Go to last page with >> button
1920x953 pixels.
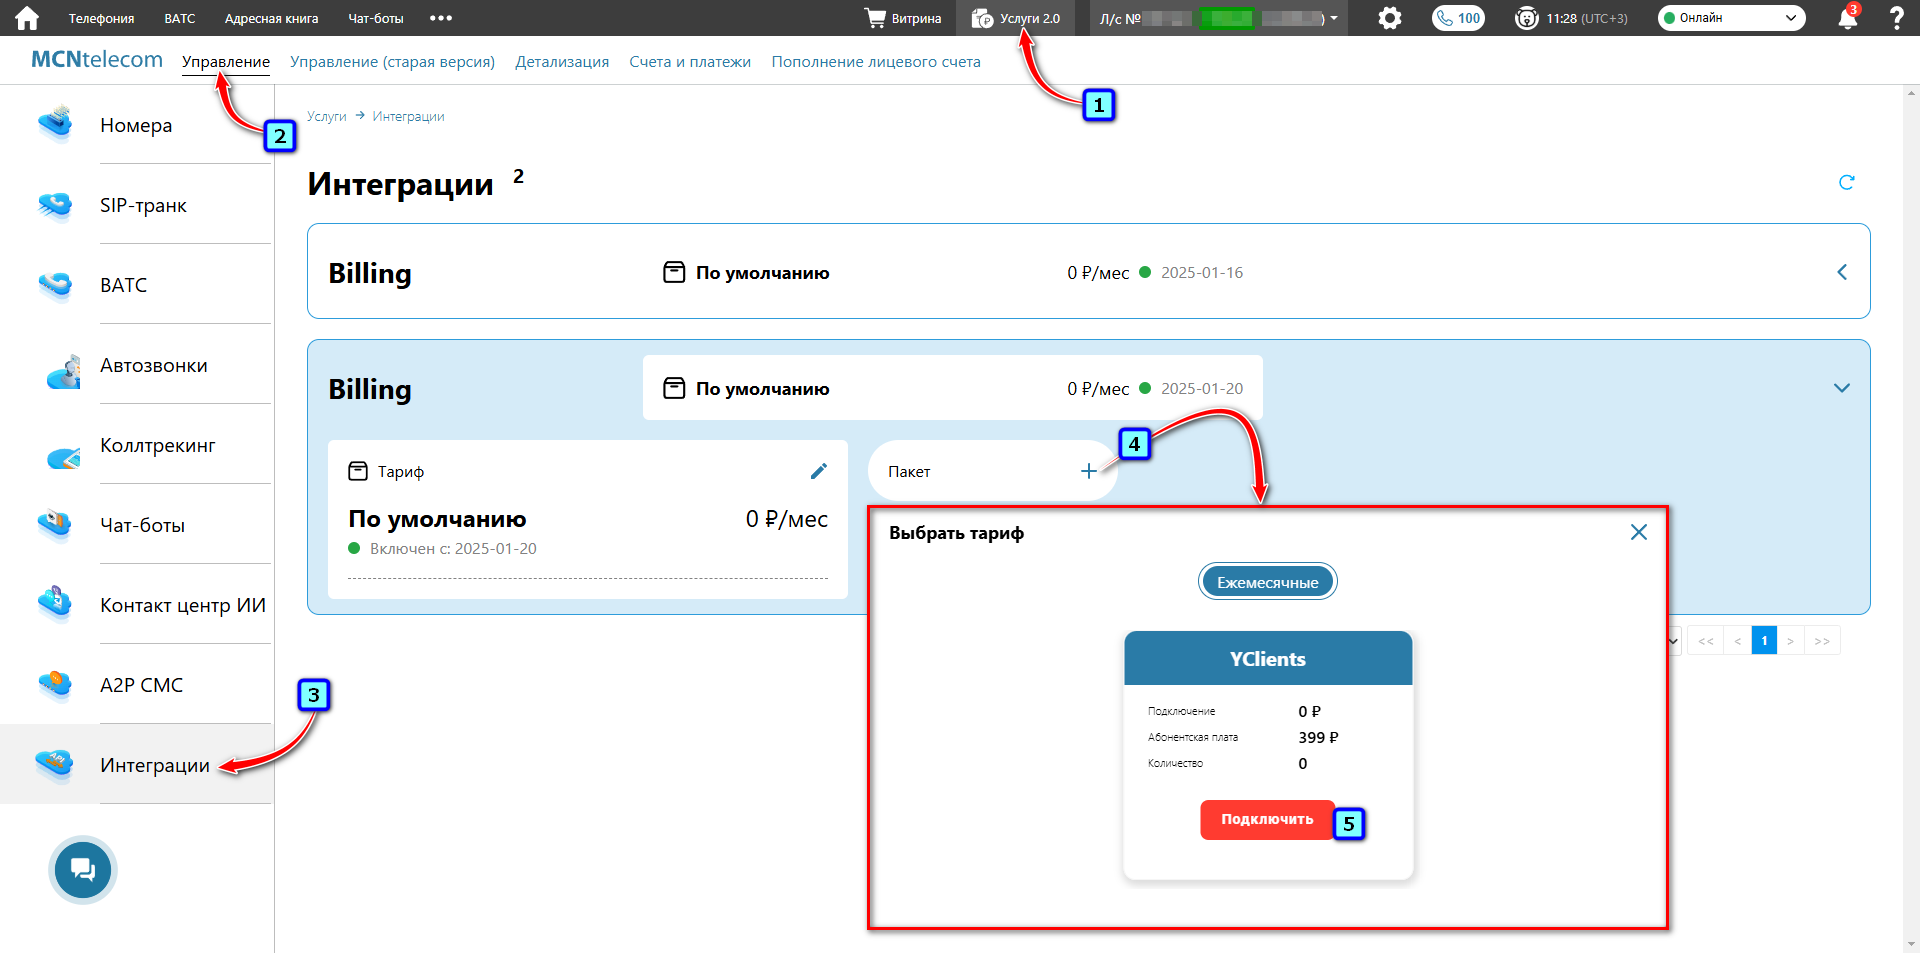point(1822,641)
